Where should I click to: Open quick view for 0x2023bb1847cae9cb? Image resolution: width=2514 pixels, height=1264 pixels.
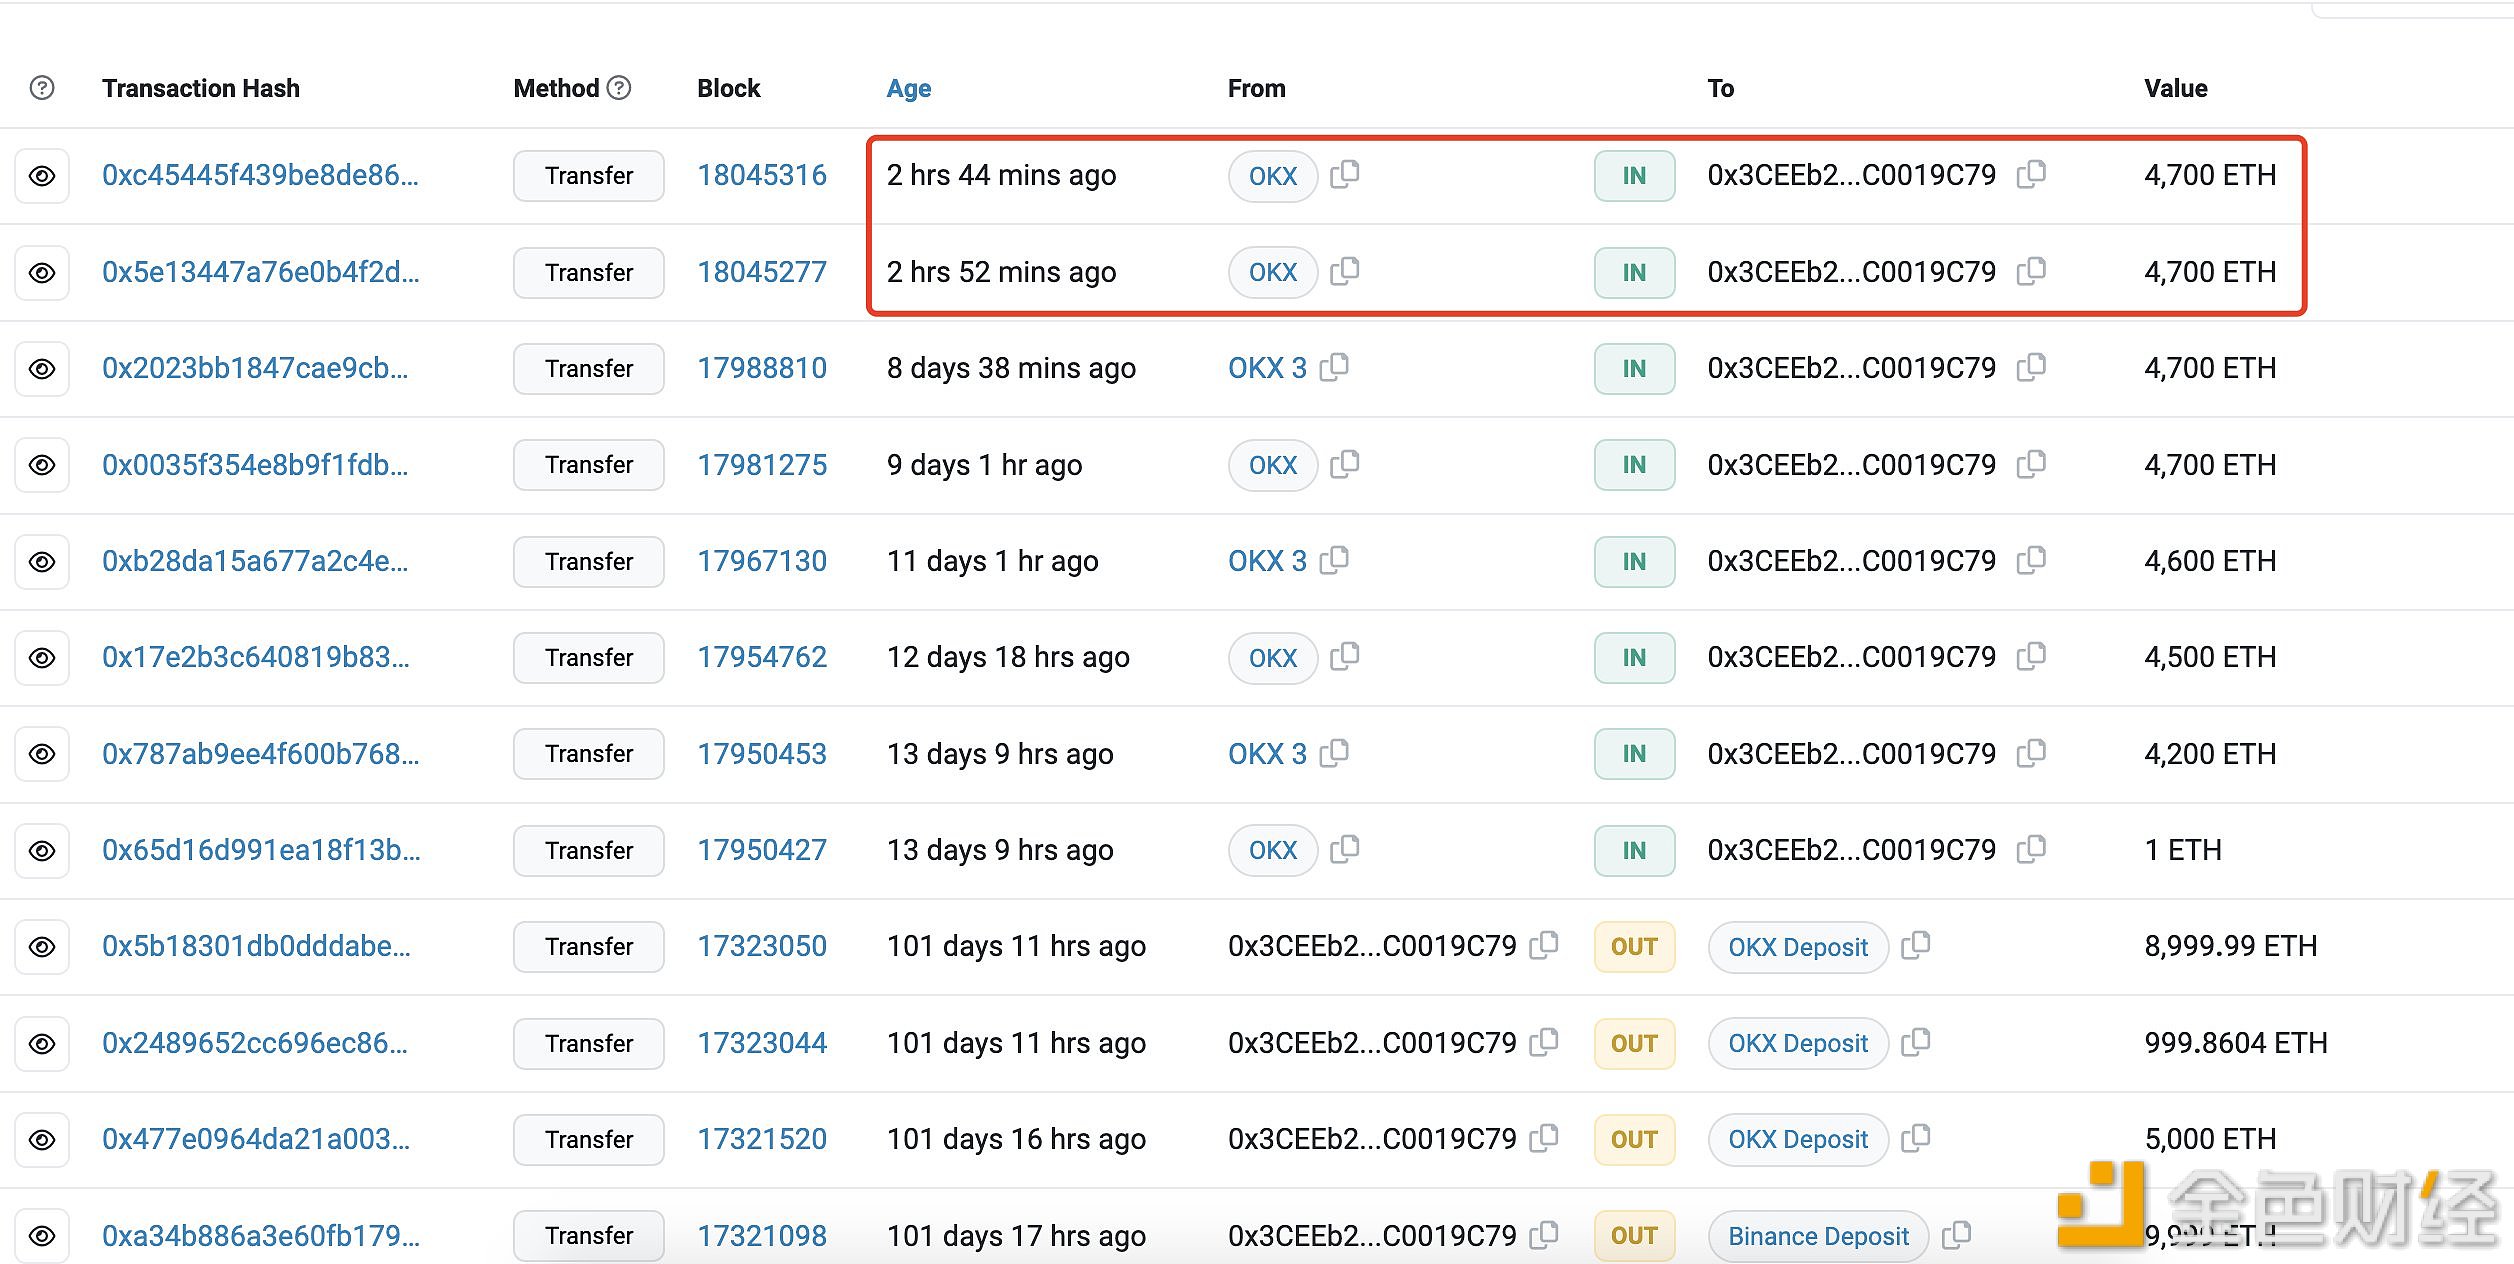tap(42, 369)
